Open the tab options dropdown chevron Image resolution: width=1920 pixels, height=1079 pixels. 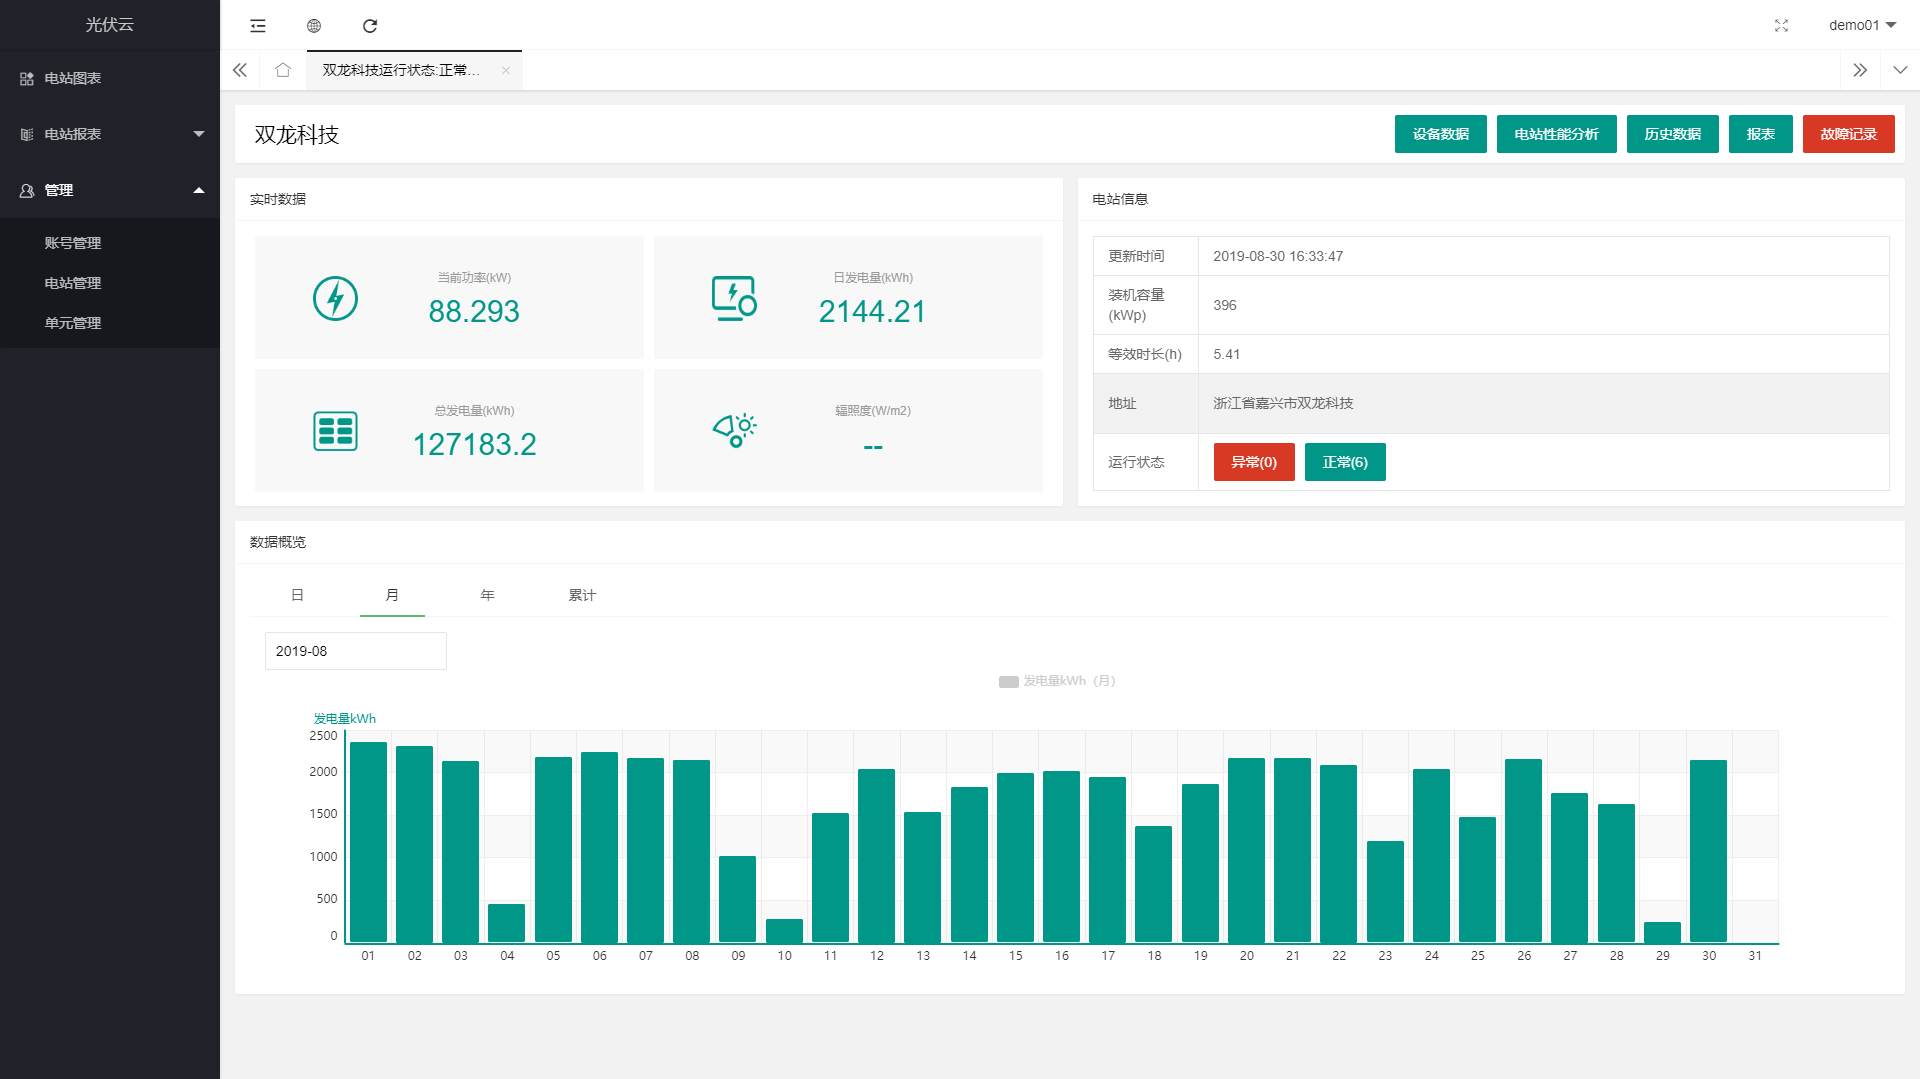(1900, 70)
